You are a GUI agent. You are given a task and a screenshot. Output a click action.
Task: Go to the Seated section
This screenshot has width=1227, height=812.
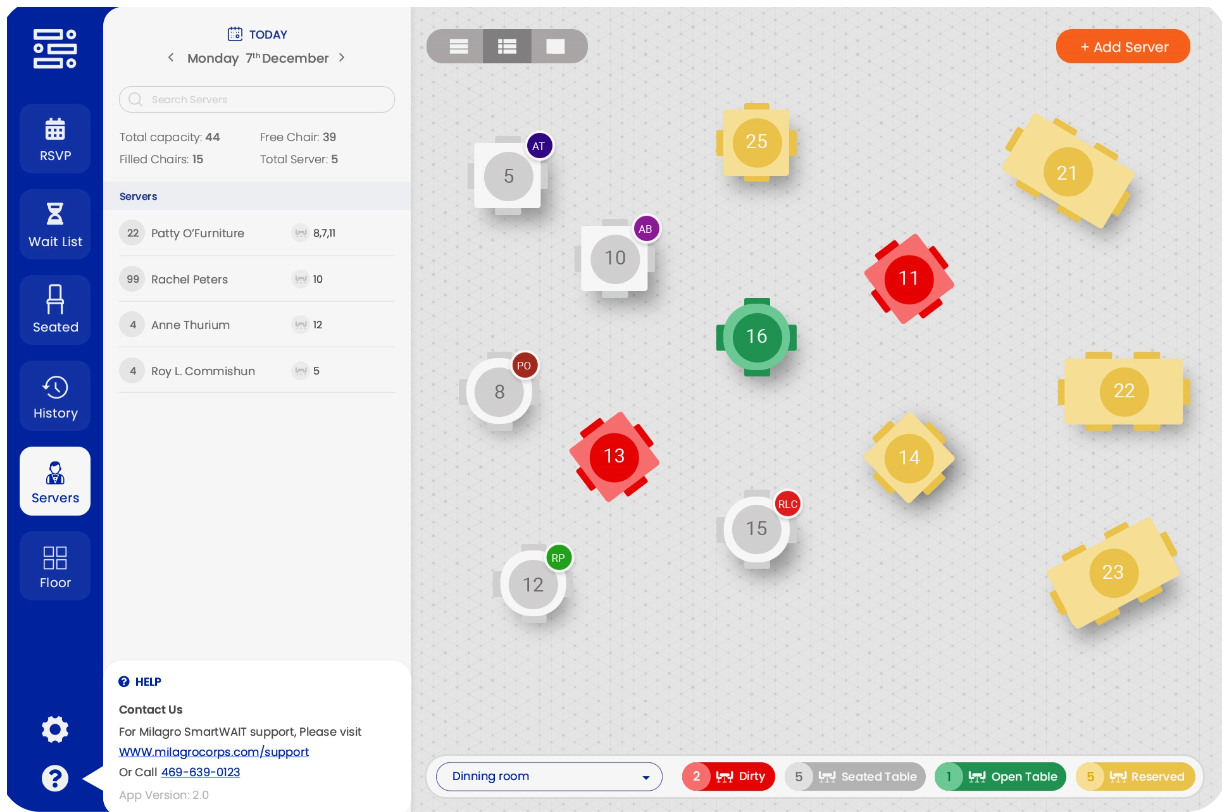click(x=55, y=310)
